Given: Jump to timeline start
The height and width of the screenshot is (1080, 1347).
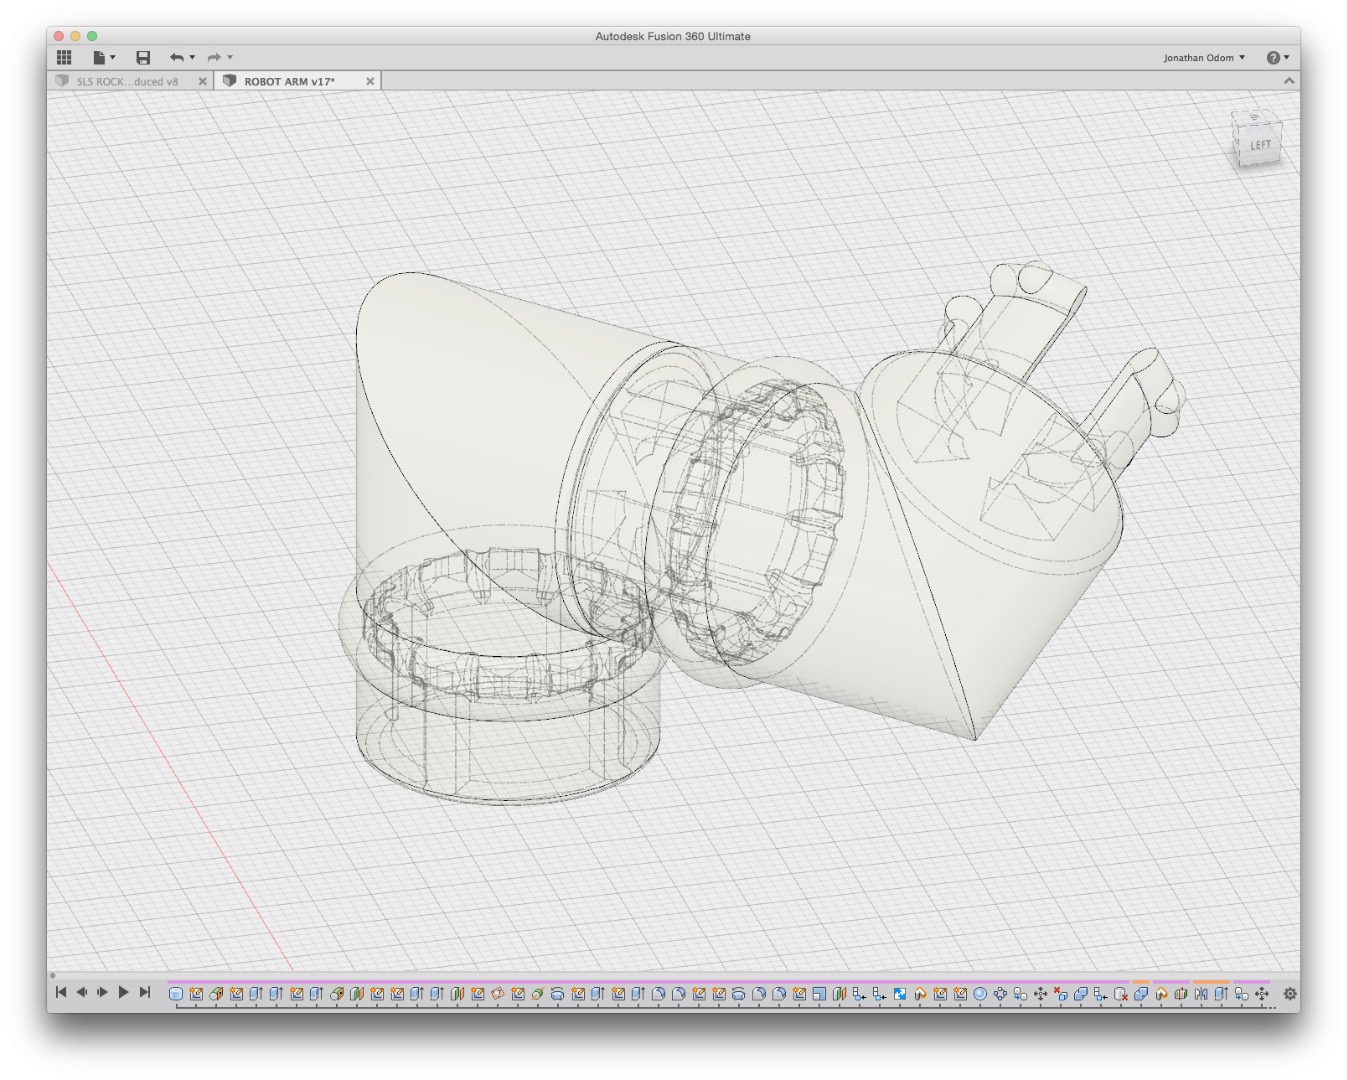Looking at the screenshot, I should click(61, 993).
